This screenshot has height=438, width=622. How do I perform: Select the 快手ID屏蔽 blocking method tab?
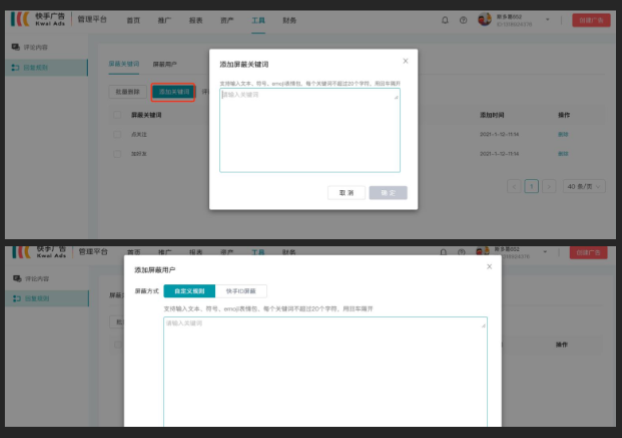[x=242, y=291]
